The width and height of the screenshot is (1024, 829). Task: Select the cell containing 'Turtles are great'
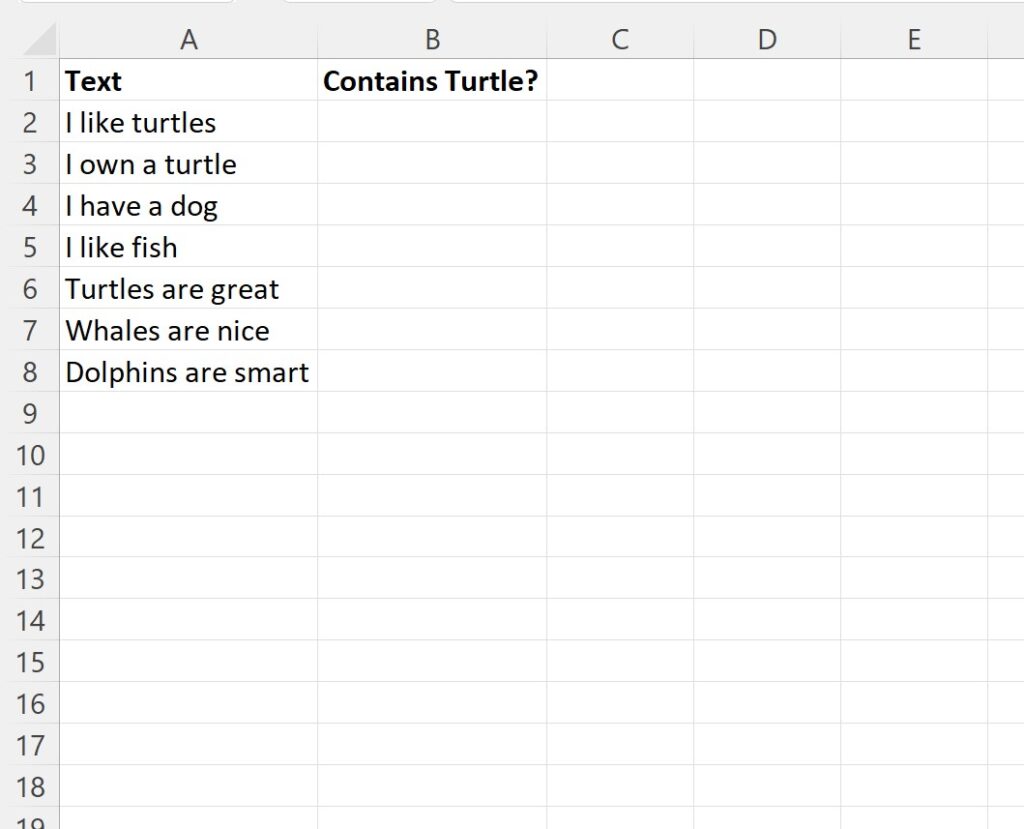[188, 288]
